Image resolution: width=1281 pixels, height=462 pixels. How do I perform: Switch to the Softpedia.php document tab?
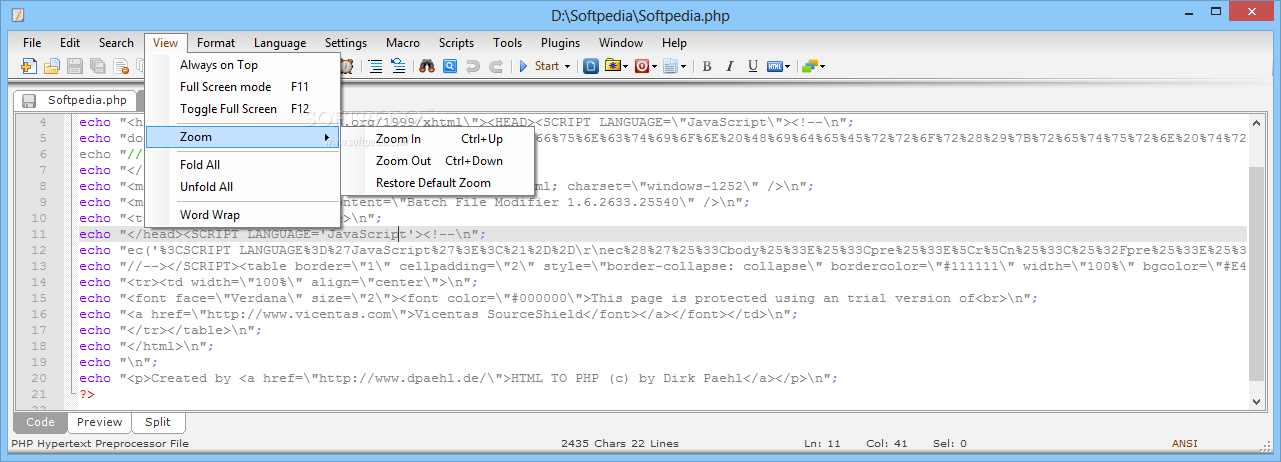[x=76, y=100]
